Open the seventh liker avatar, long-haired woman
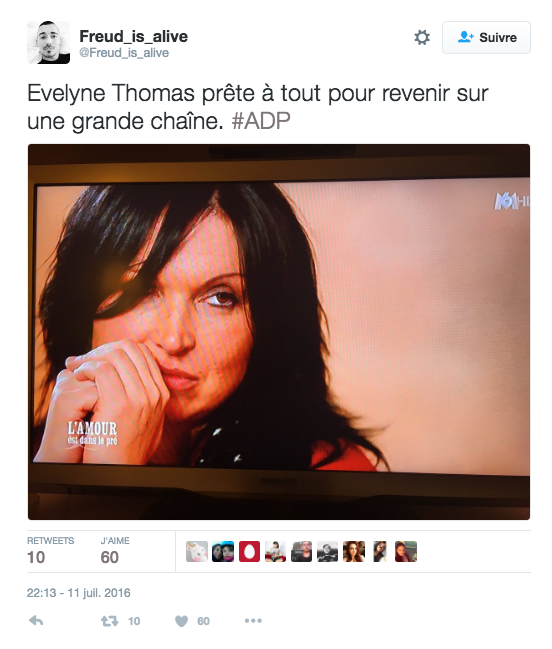Image resolution: width=552 pixels, height=649 pixels. point(354,551)
